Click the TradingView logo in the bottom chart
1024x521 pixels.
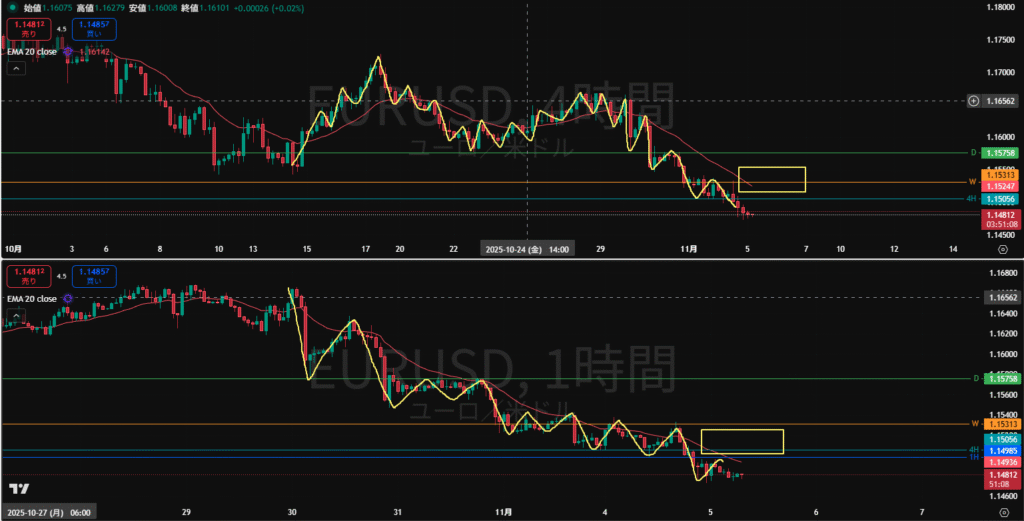pyautogui.click(x=17, y=488)
